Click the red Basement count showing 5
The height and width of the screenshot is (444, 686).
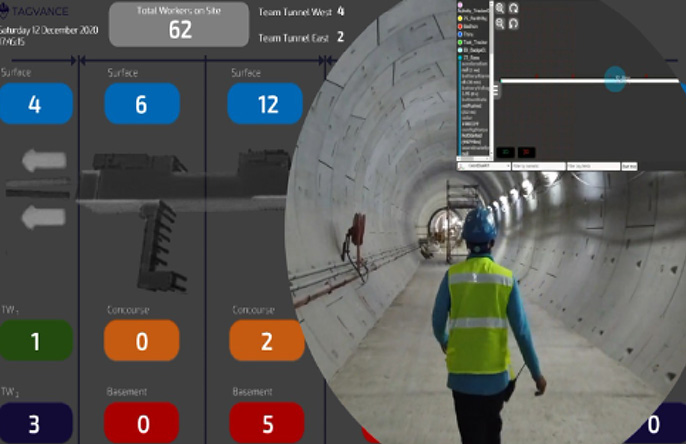pos(265,423)
